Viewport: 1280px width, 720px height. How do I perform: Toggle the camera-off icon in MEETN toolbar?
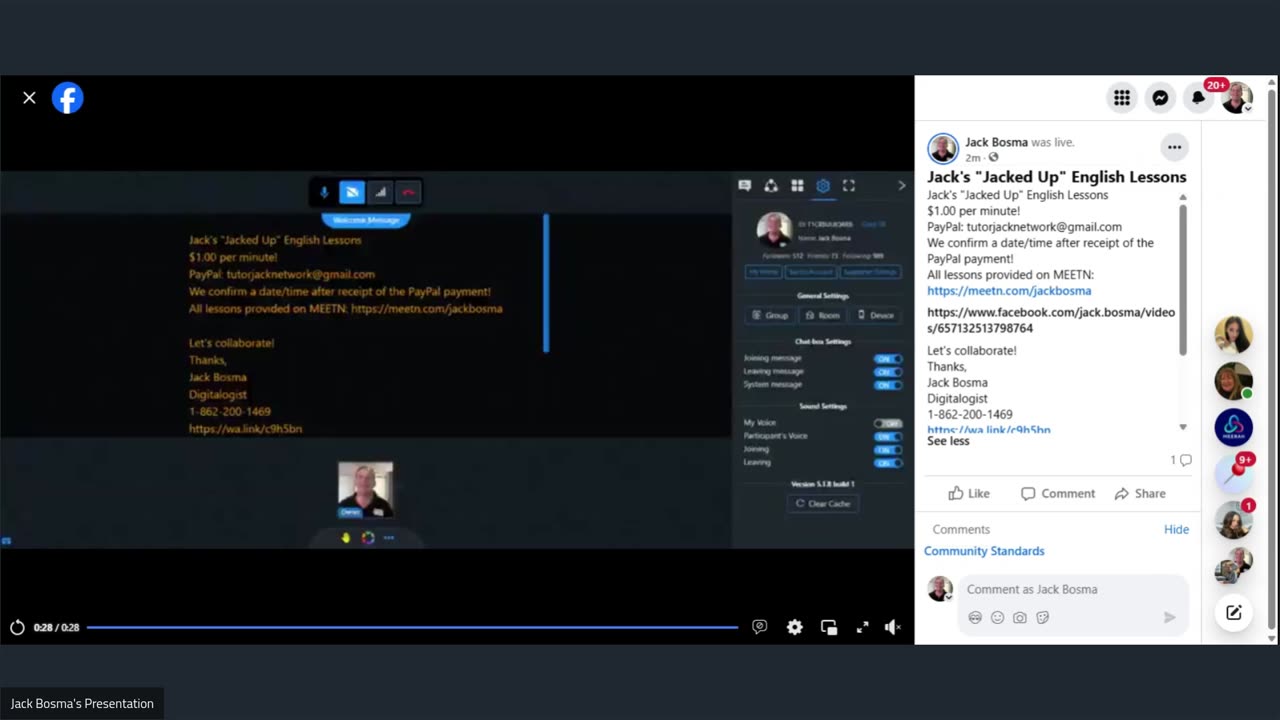pos(352,192)
